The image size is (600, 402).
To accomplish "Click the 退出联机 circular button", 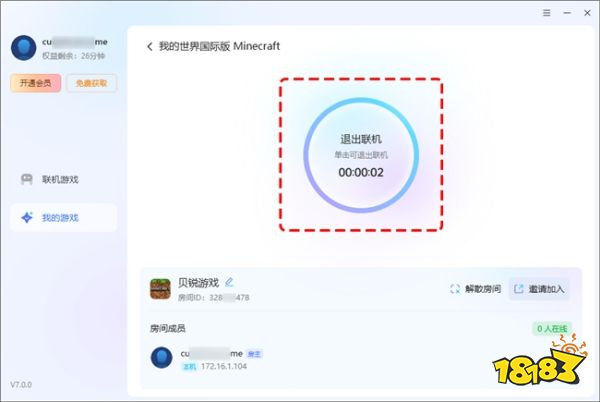I will click(x=361, y=155).
